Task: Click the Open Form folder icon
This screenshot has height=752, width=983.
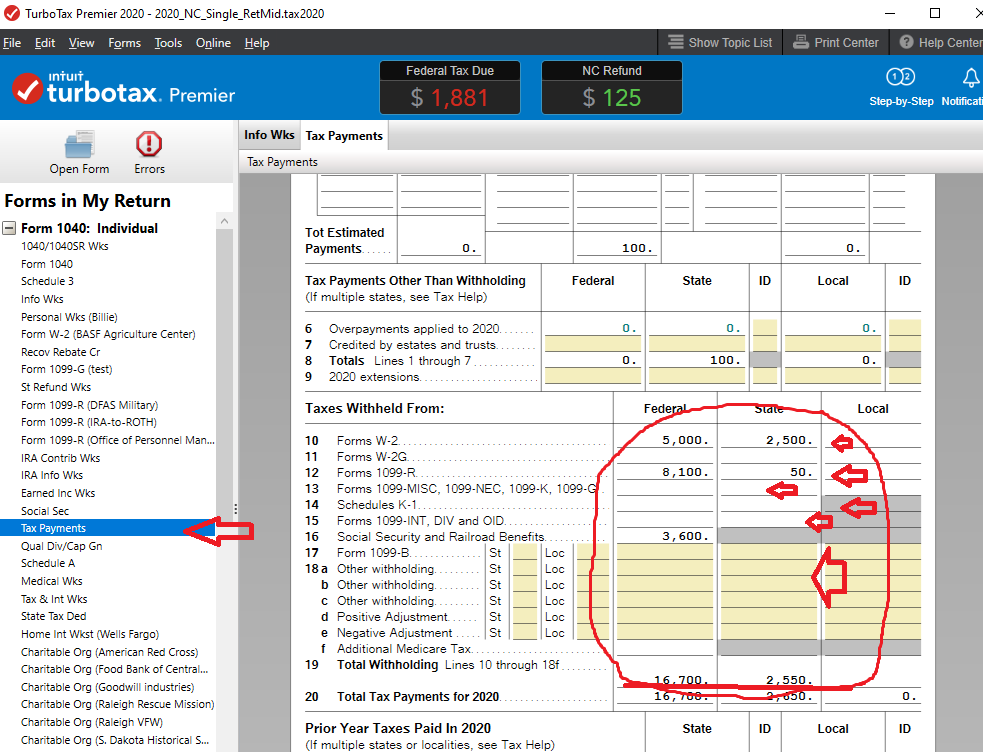Action: pos(80,145)
